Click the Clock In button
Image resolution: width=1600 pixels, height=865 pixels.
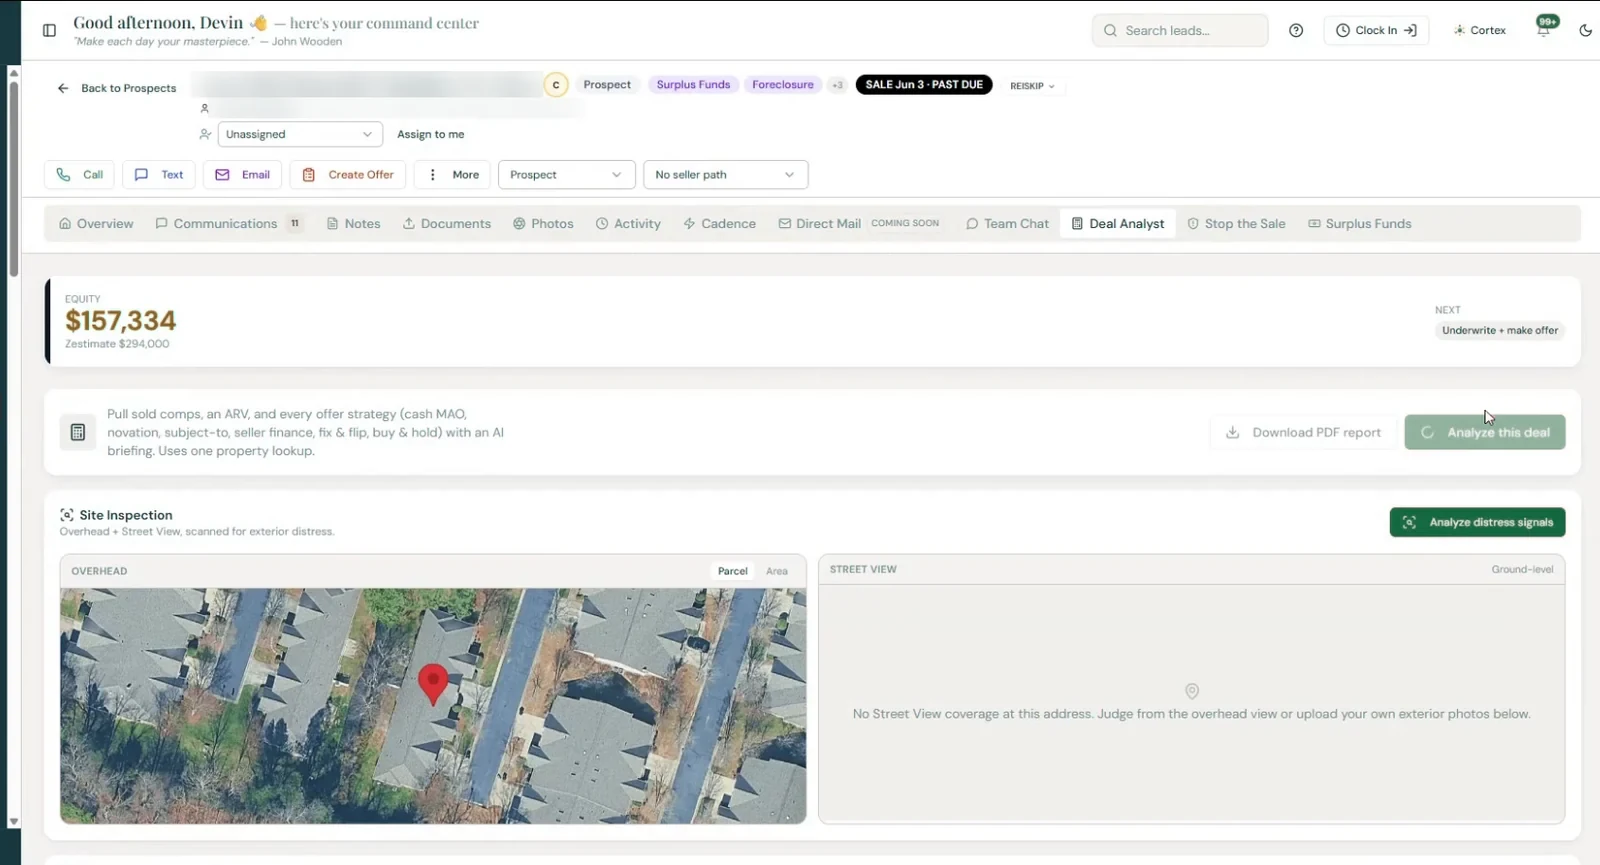point(1376,30)
